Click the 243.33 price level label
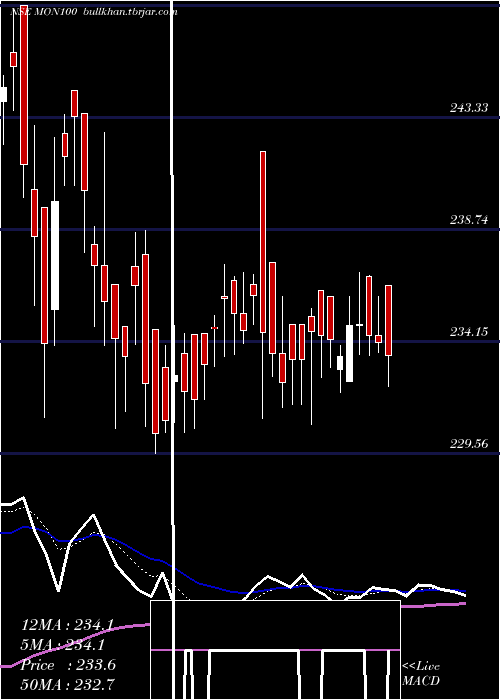 pyautogui.click(x=469, y=108)
